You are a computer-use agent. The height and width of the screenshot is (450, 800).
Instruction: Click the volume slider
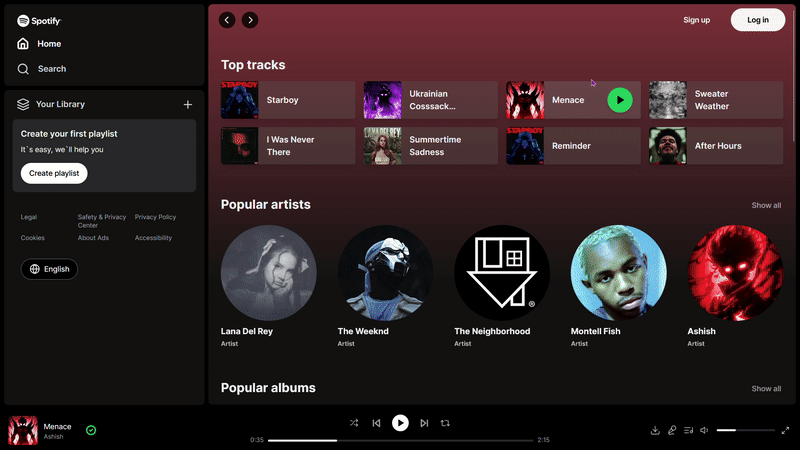pos(745,430)
